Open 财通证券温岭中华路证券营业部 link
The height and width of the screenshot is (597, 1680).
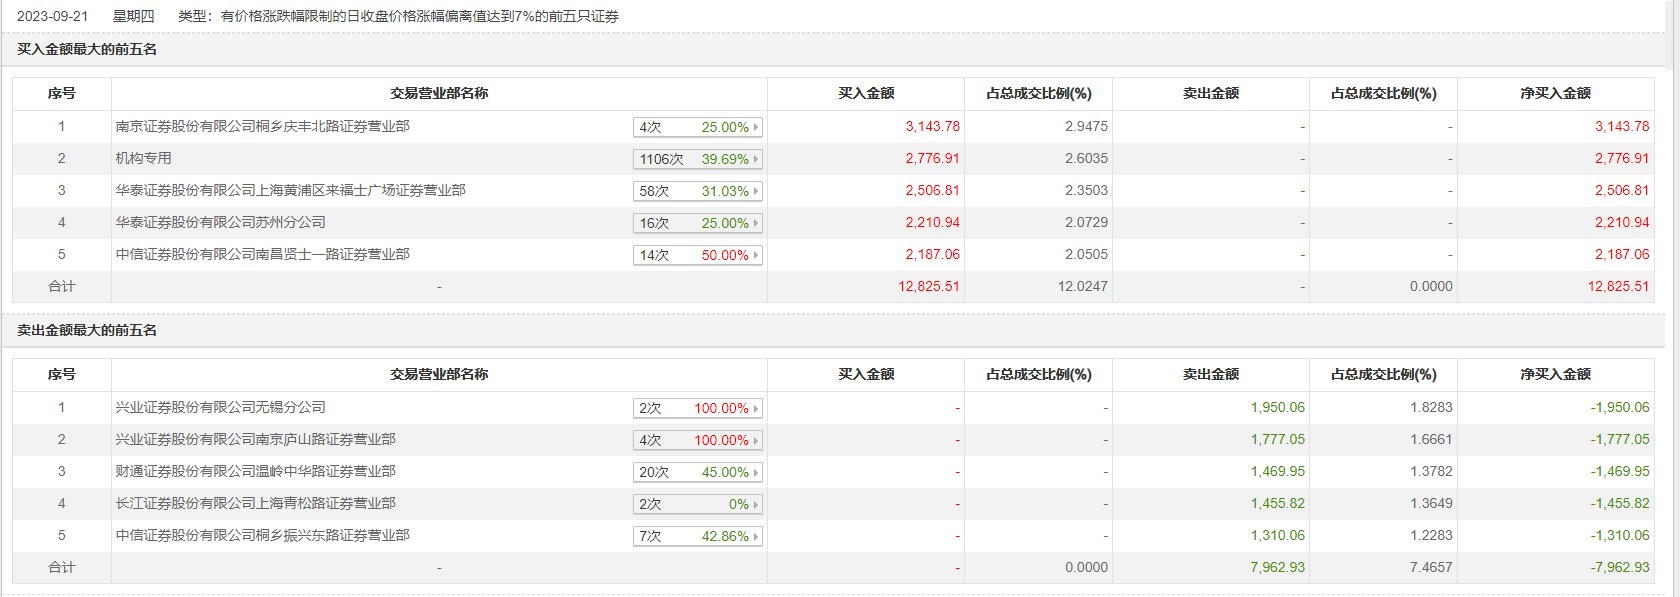tap(255, 471)
